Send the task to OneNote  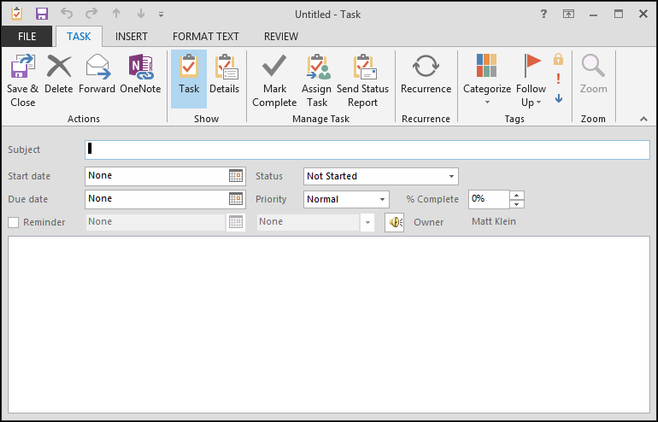coord(140,74)
